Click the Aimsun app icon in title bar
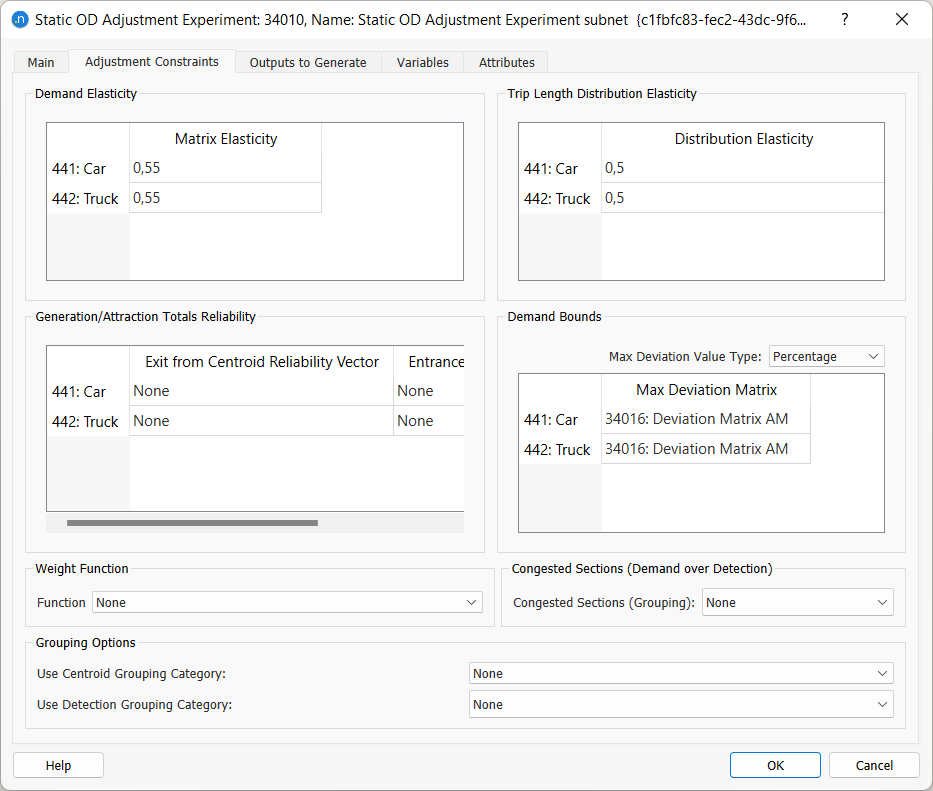This screenshot has width=933, height=791. 19,19
